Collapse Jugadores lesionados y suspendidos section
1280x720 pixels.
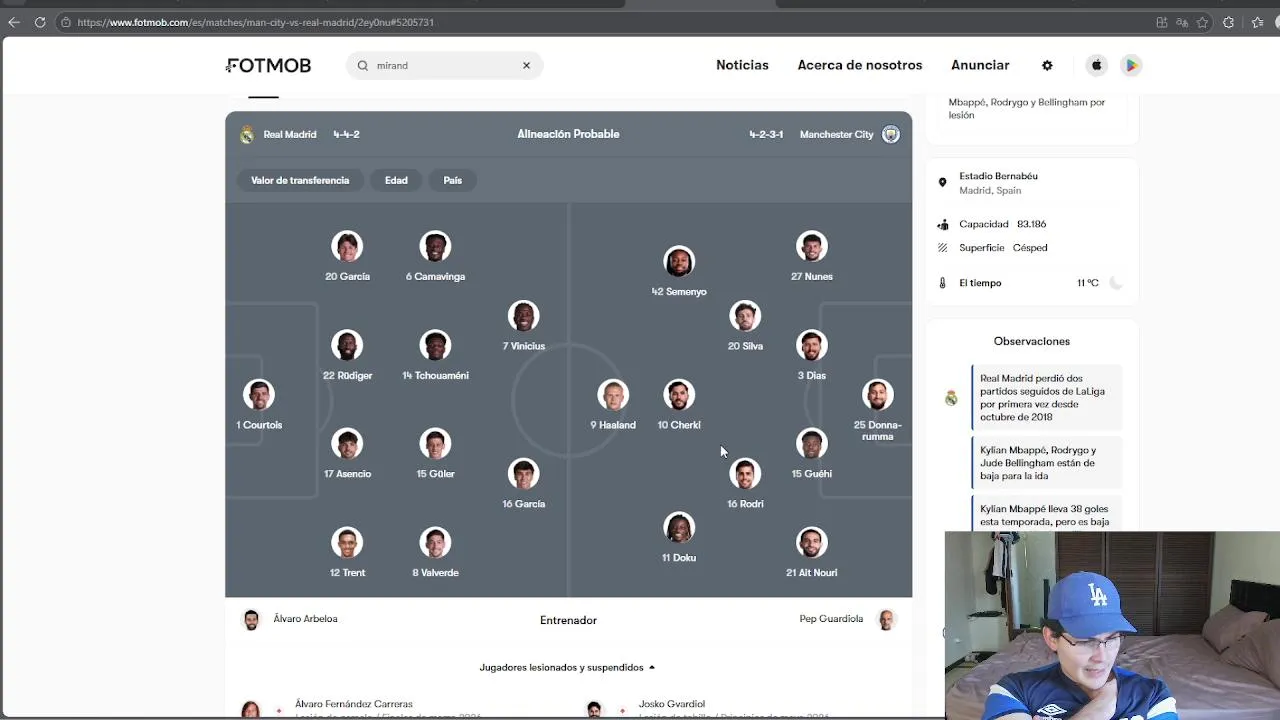tap(567, 667)
